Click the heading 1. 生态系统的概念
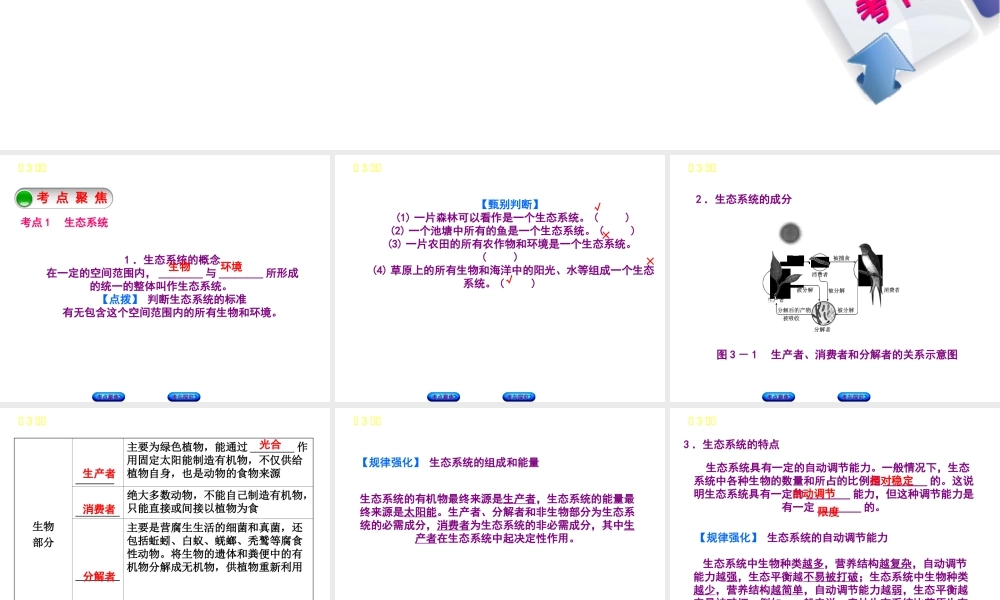This screenshot has width=1000, height=600. [172, 260]
